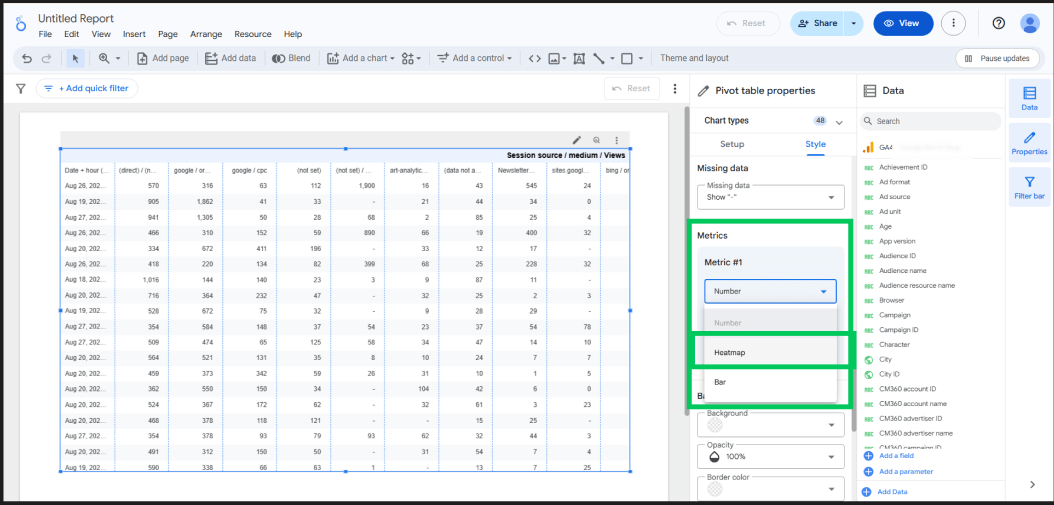Open the Filter bar side panel
Screen dimensions: 1054x505
(1029, 187)
